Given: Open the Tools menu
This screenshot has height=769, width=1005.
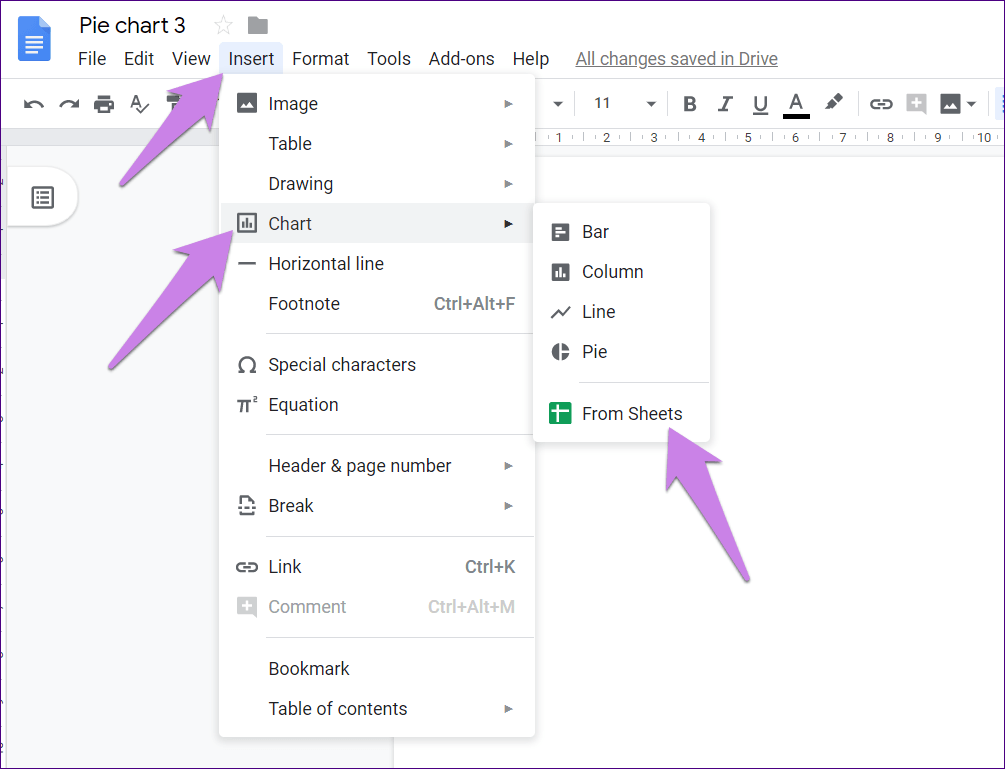Looking at the screenshot, I should pos(388,59).
